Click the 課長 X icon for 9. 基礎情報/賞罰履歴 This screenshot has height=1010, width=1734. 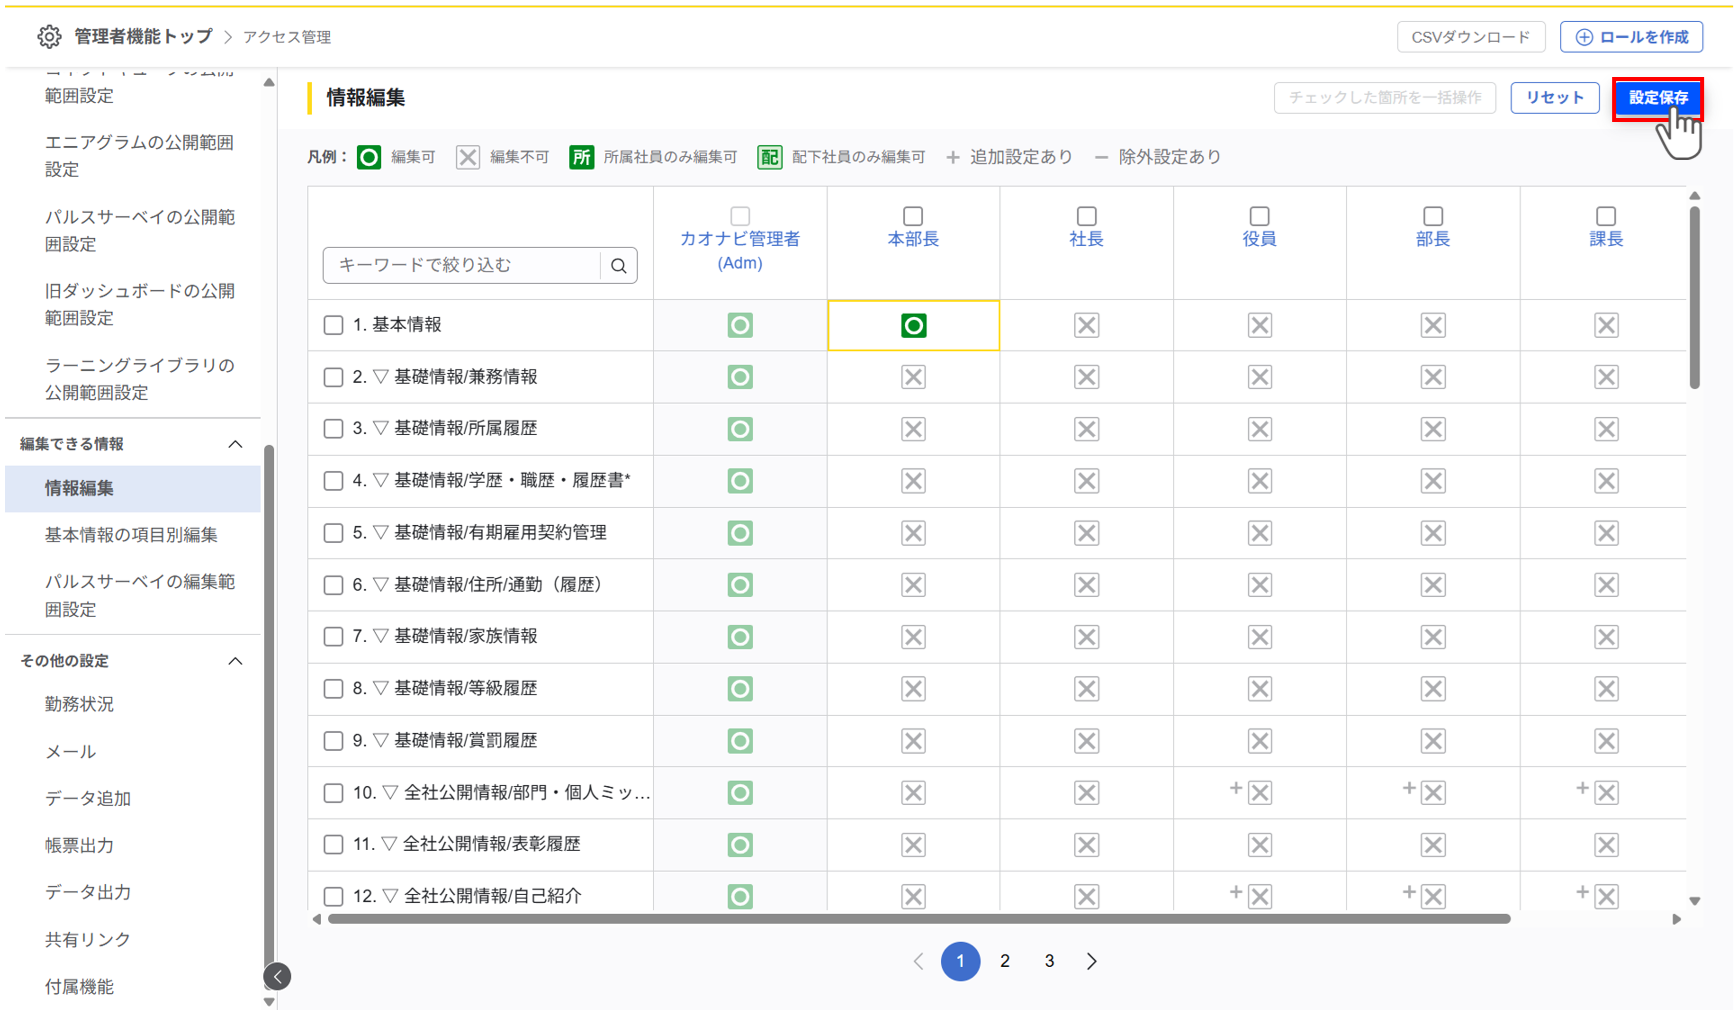[x=1606, y=741]
